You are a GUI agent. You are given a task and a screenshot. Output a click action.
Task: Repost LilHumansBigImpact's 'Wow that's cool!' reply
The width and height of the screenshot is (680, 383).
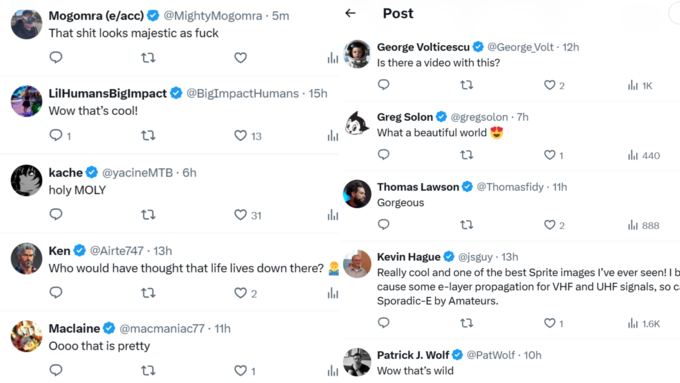point(148,136)
